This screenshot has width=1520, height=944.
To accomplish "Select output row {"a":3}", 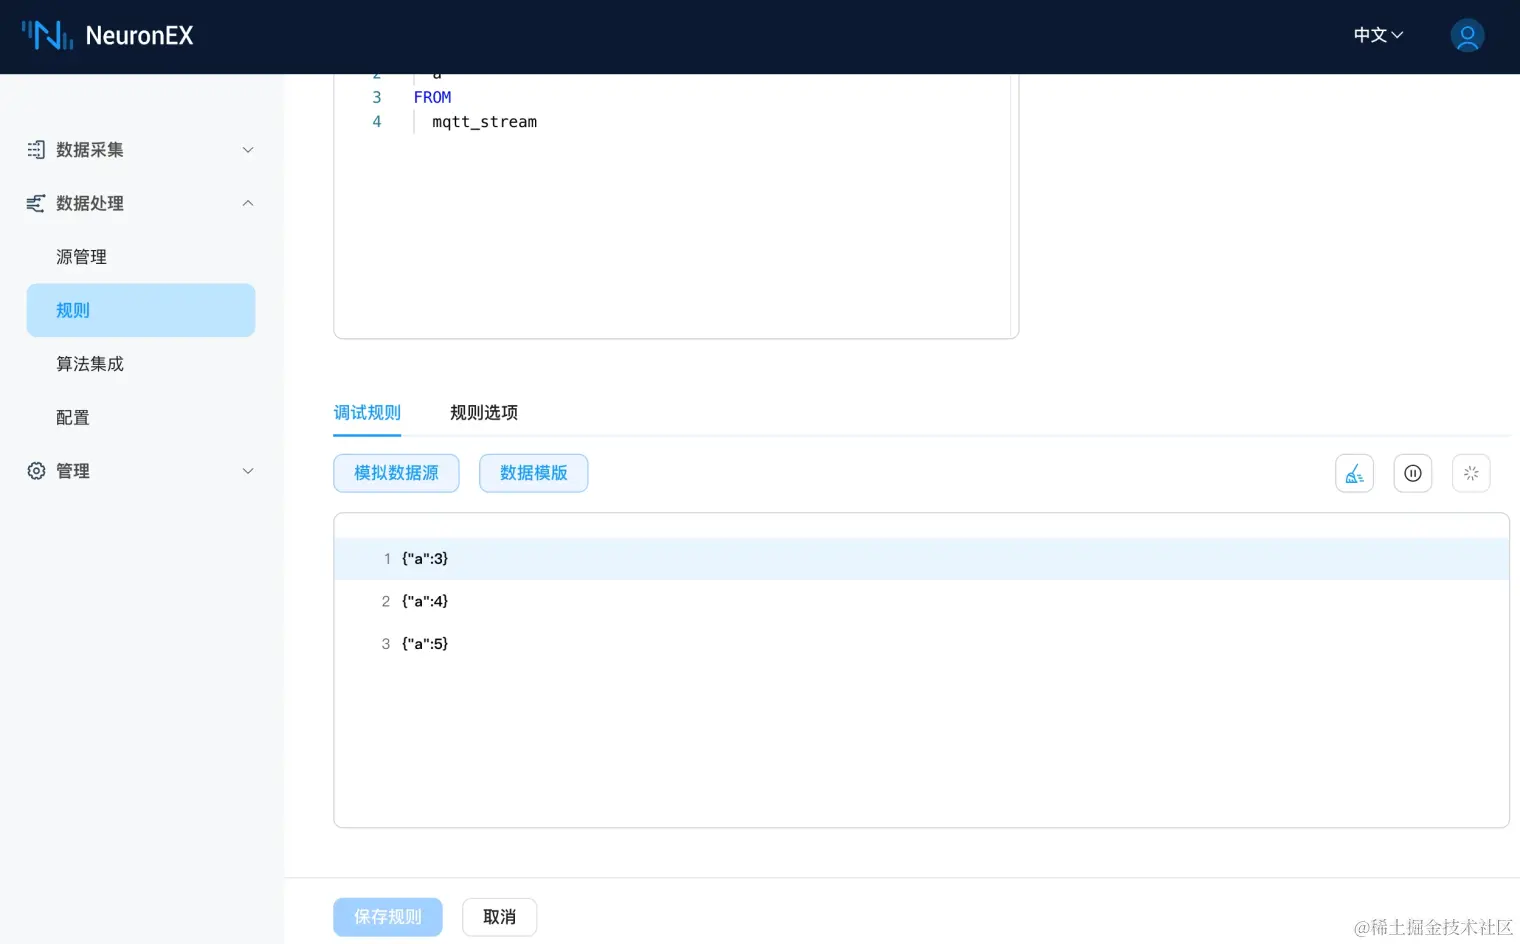I will pyautogui.click(x=921, y=559).
